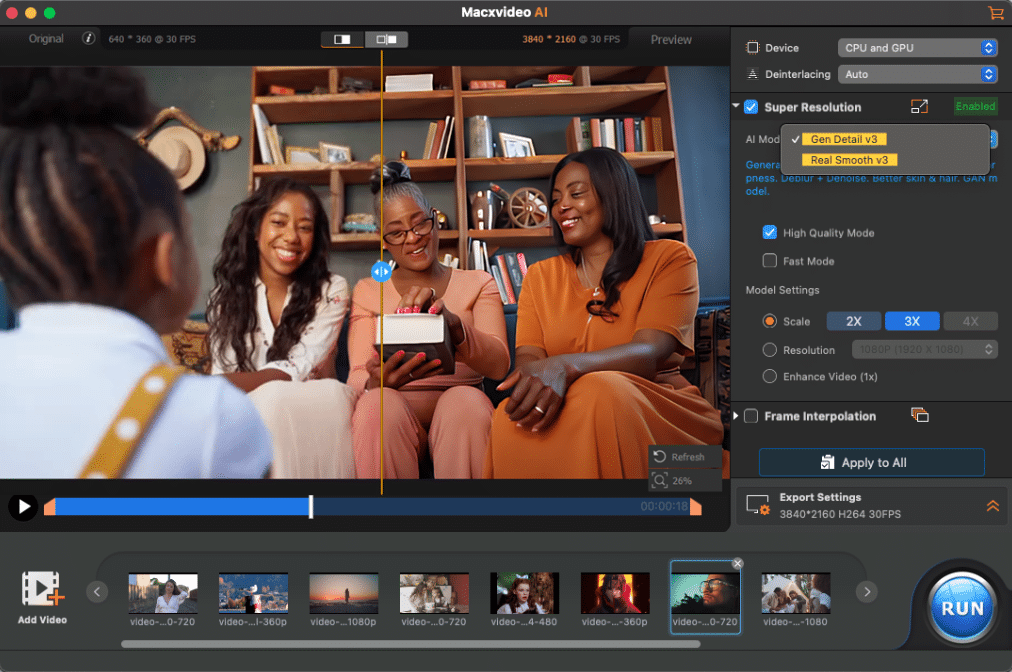Select first thumbnail video-...0-720 woman in white
The image size is (1012, 672).
tap(163, 593)
